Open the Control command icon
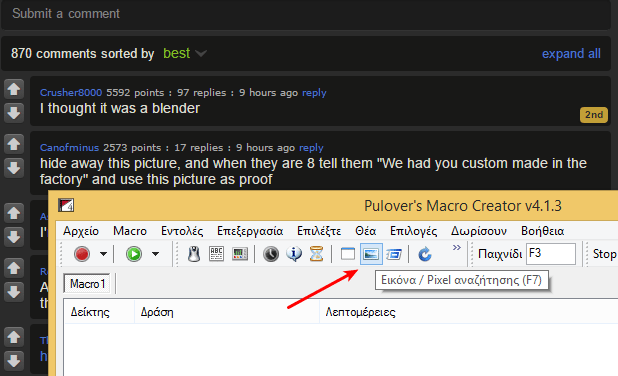Image resolution: width=618 pixels, height=376 pixels. coord(240,254)
